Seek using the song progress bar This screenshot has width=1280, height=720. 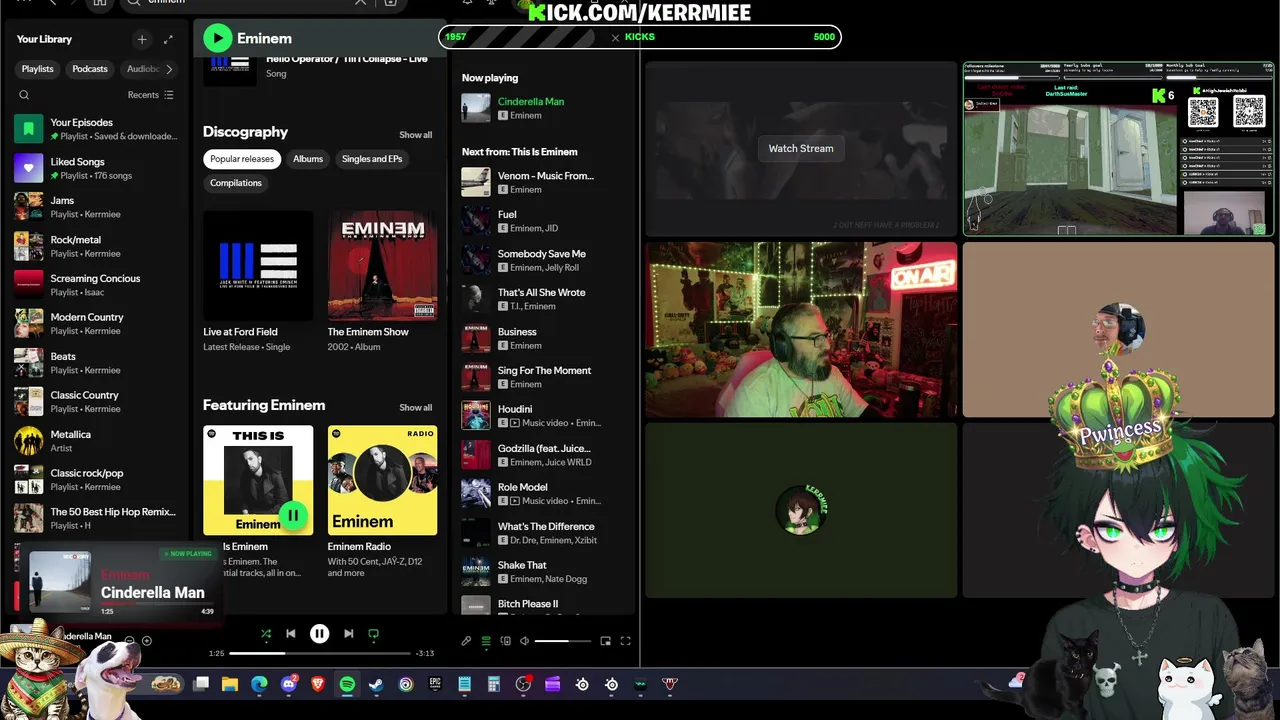click(320, 653)
